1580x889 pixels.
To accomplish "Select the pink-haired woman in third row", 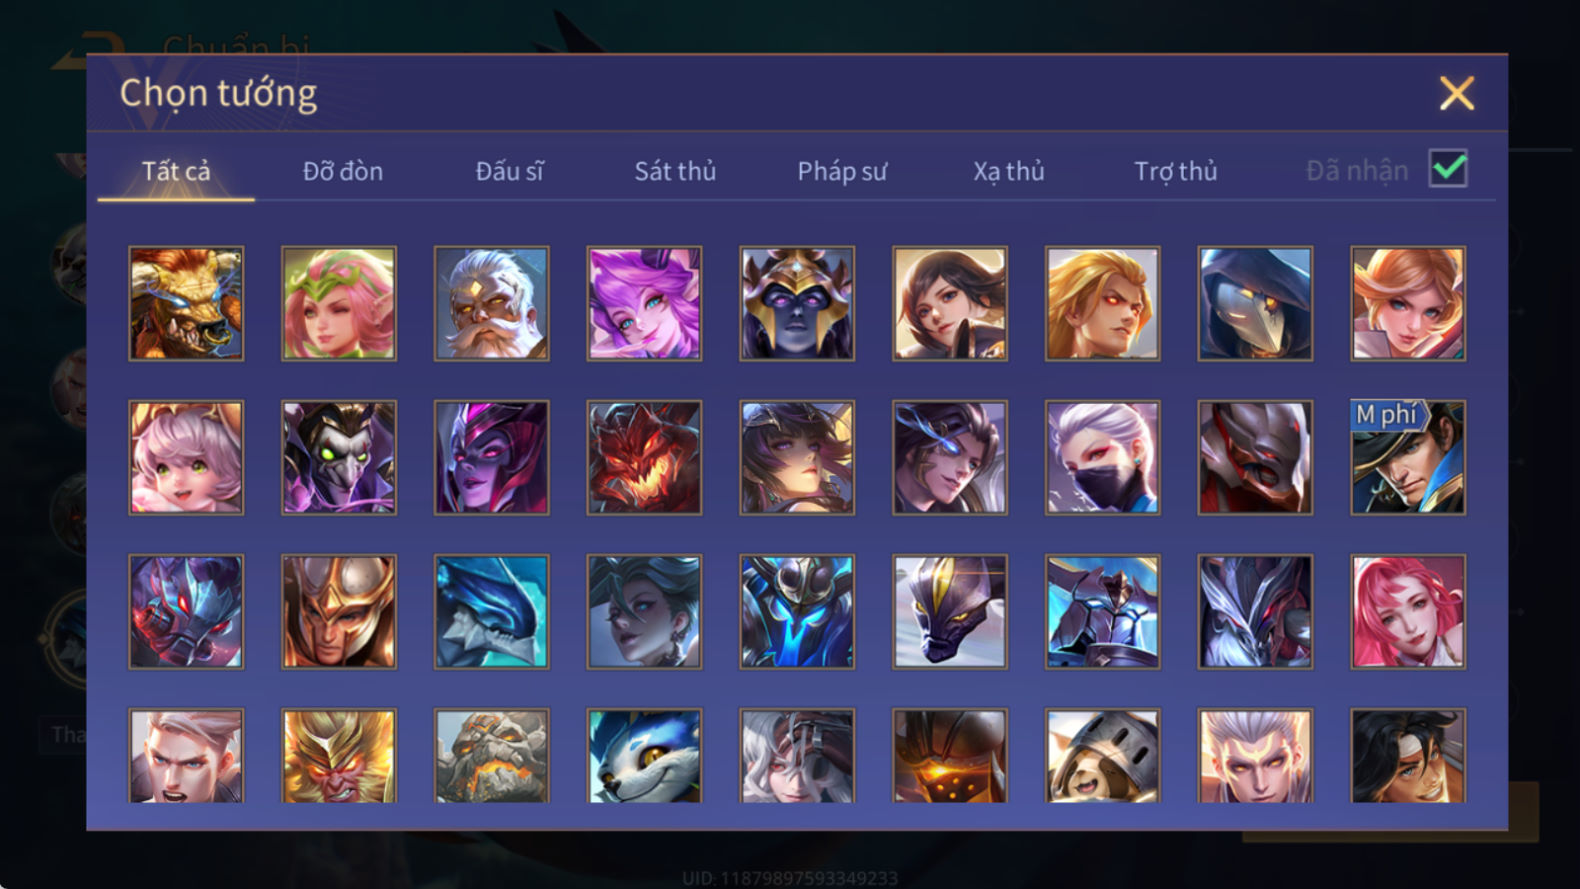I will click(1408, 612).
